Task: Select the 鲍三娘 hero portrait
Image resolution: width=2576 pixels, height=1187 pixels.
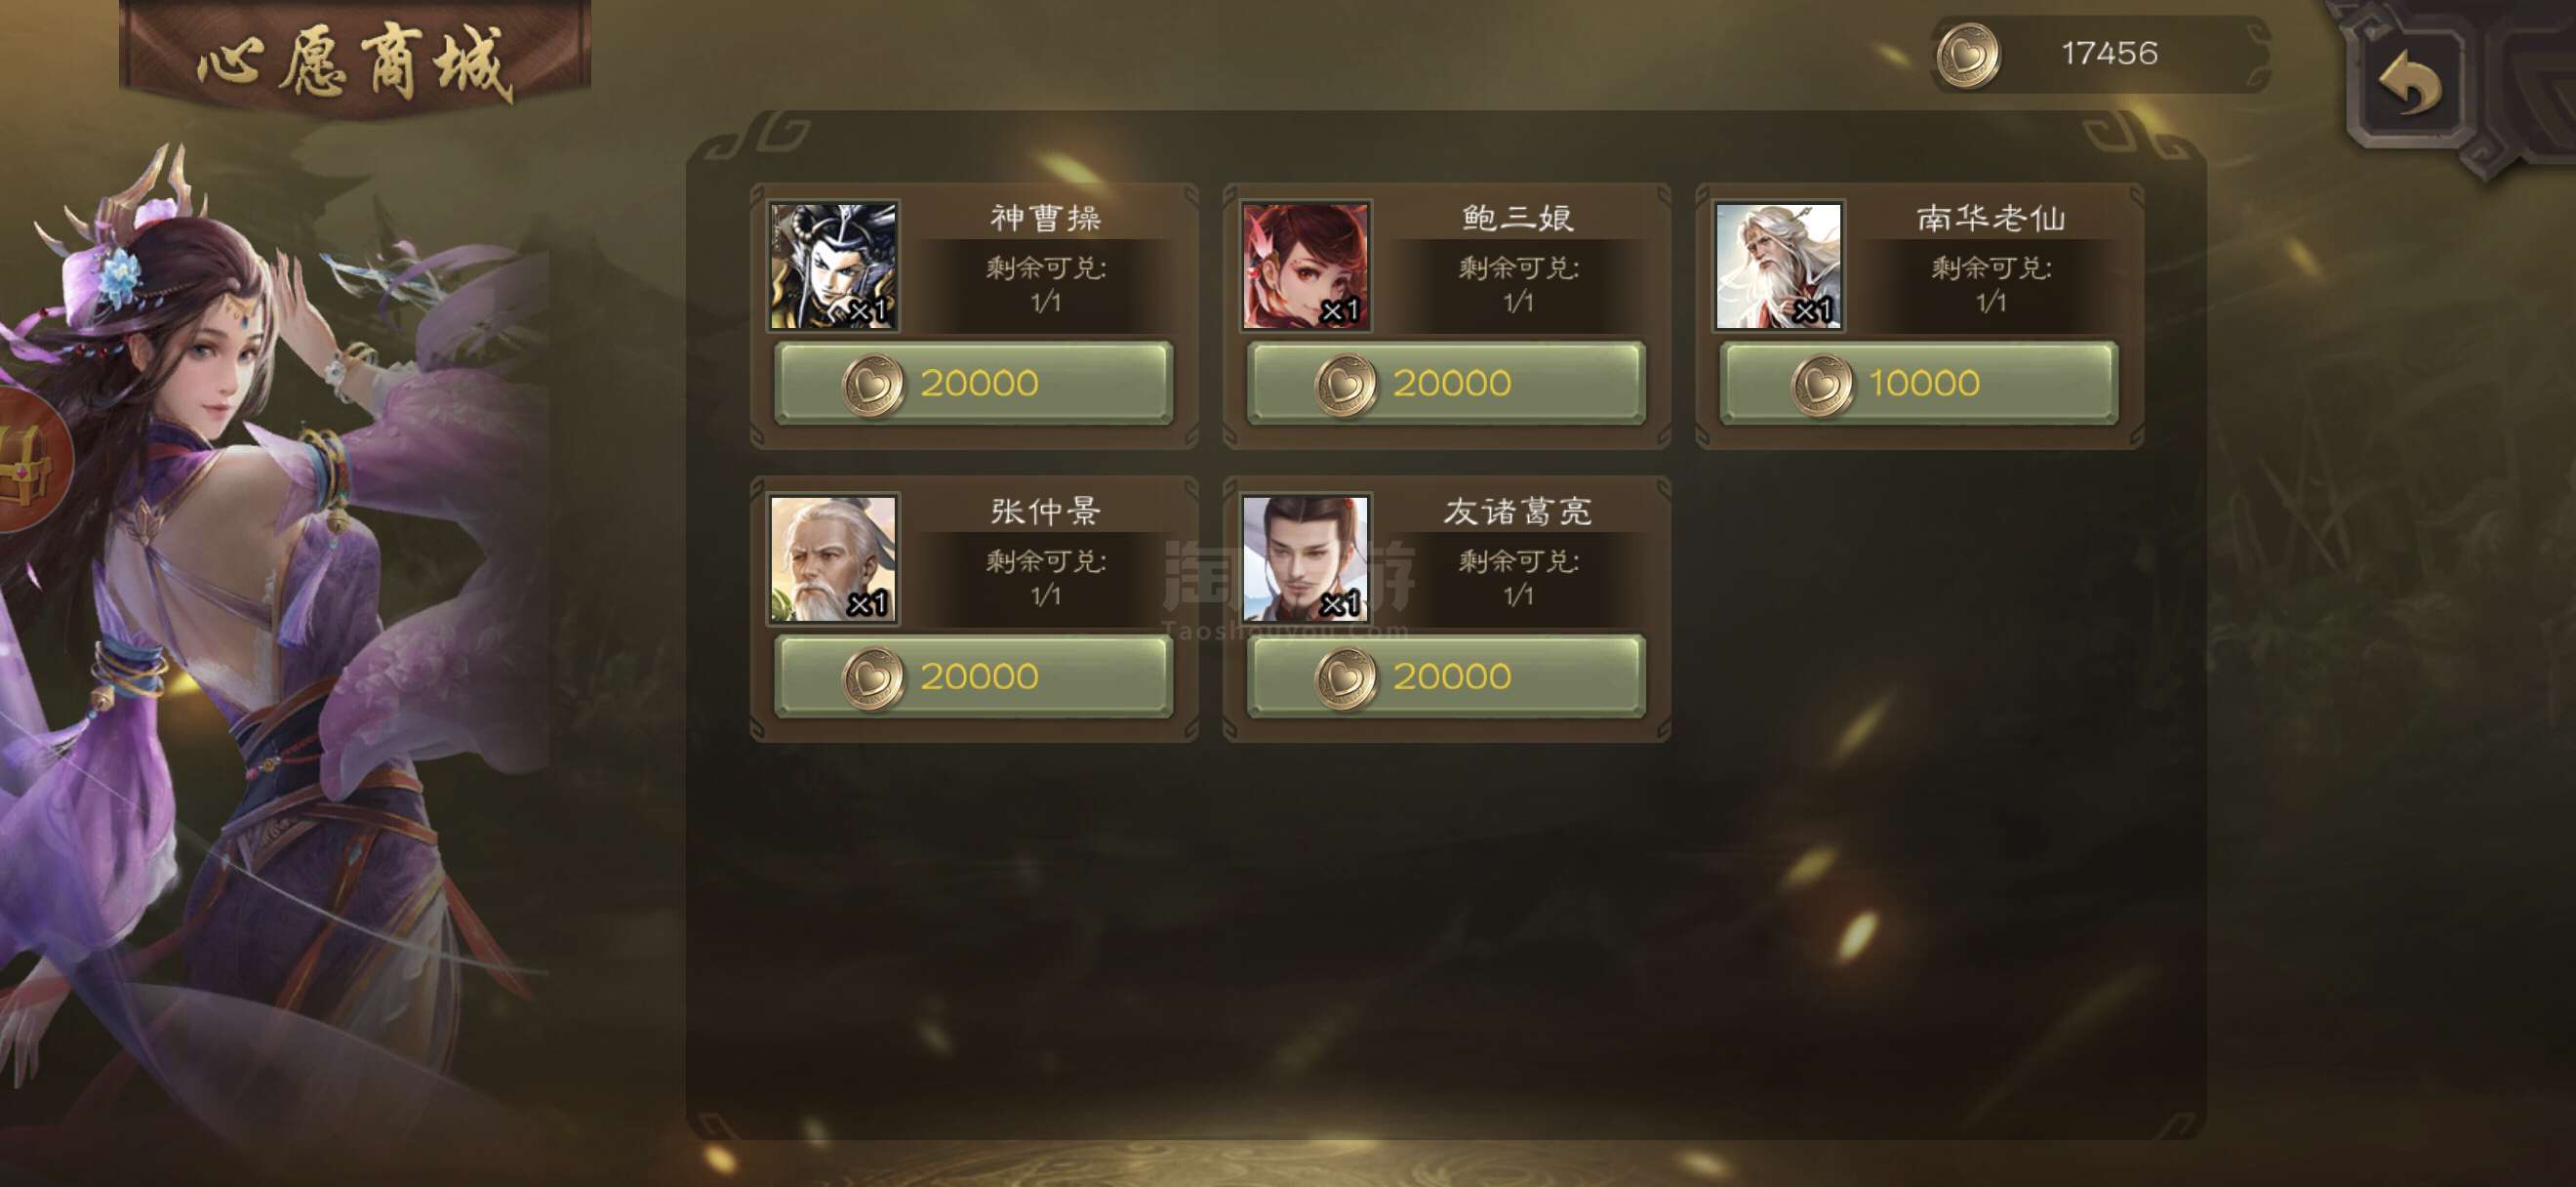Action: pos(1305,266)
